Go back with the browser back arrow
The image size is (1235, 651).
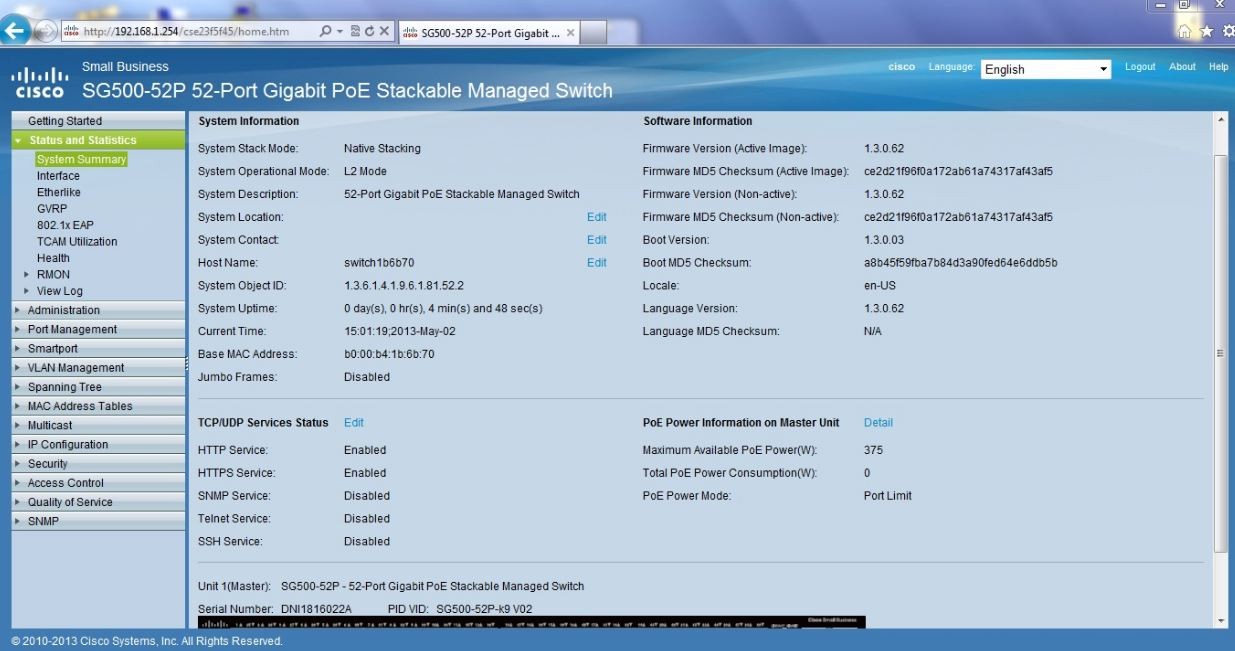point(14,31)
